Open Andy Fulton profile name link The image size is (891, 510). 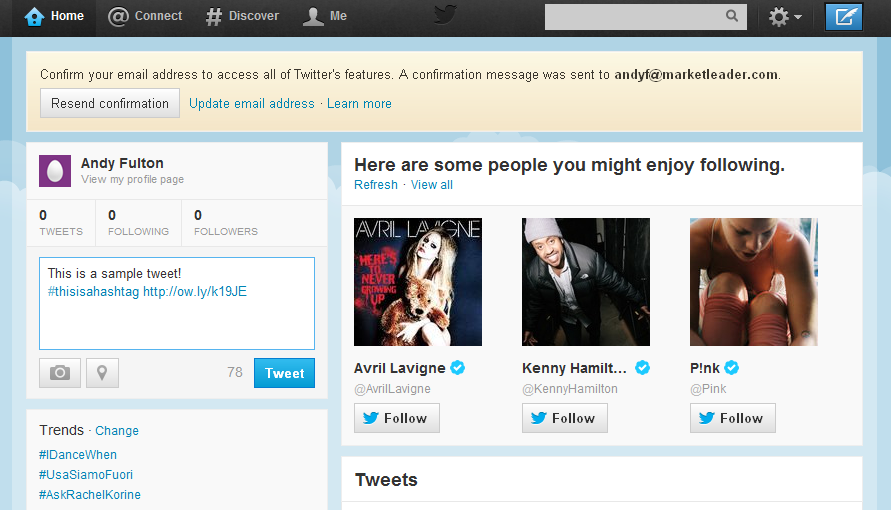coord(122,163)
